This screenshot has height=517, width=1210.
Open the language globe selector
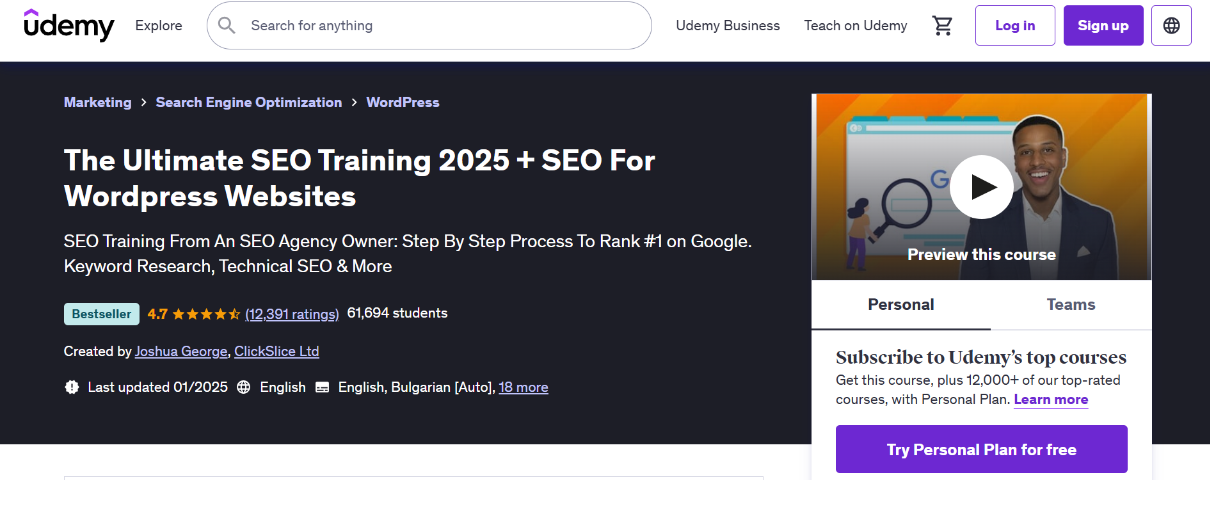coord(1171,26)
